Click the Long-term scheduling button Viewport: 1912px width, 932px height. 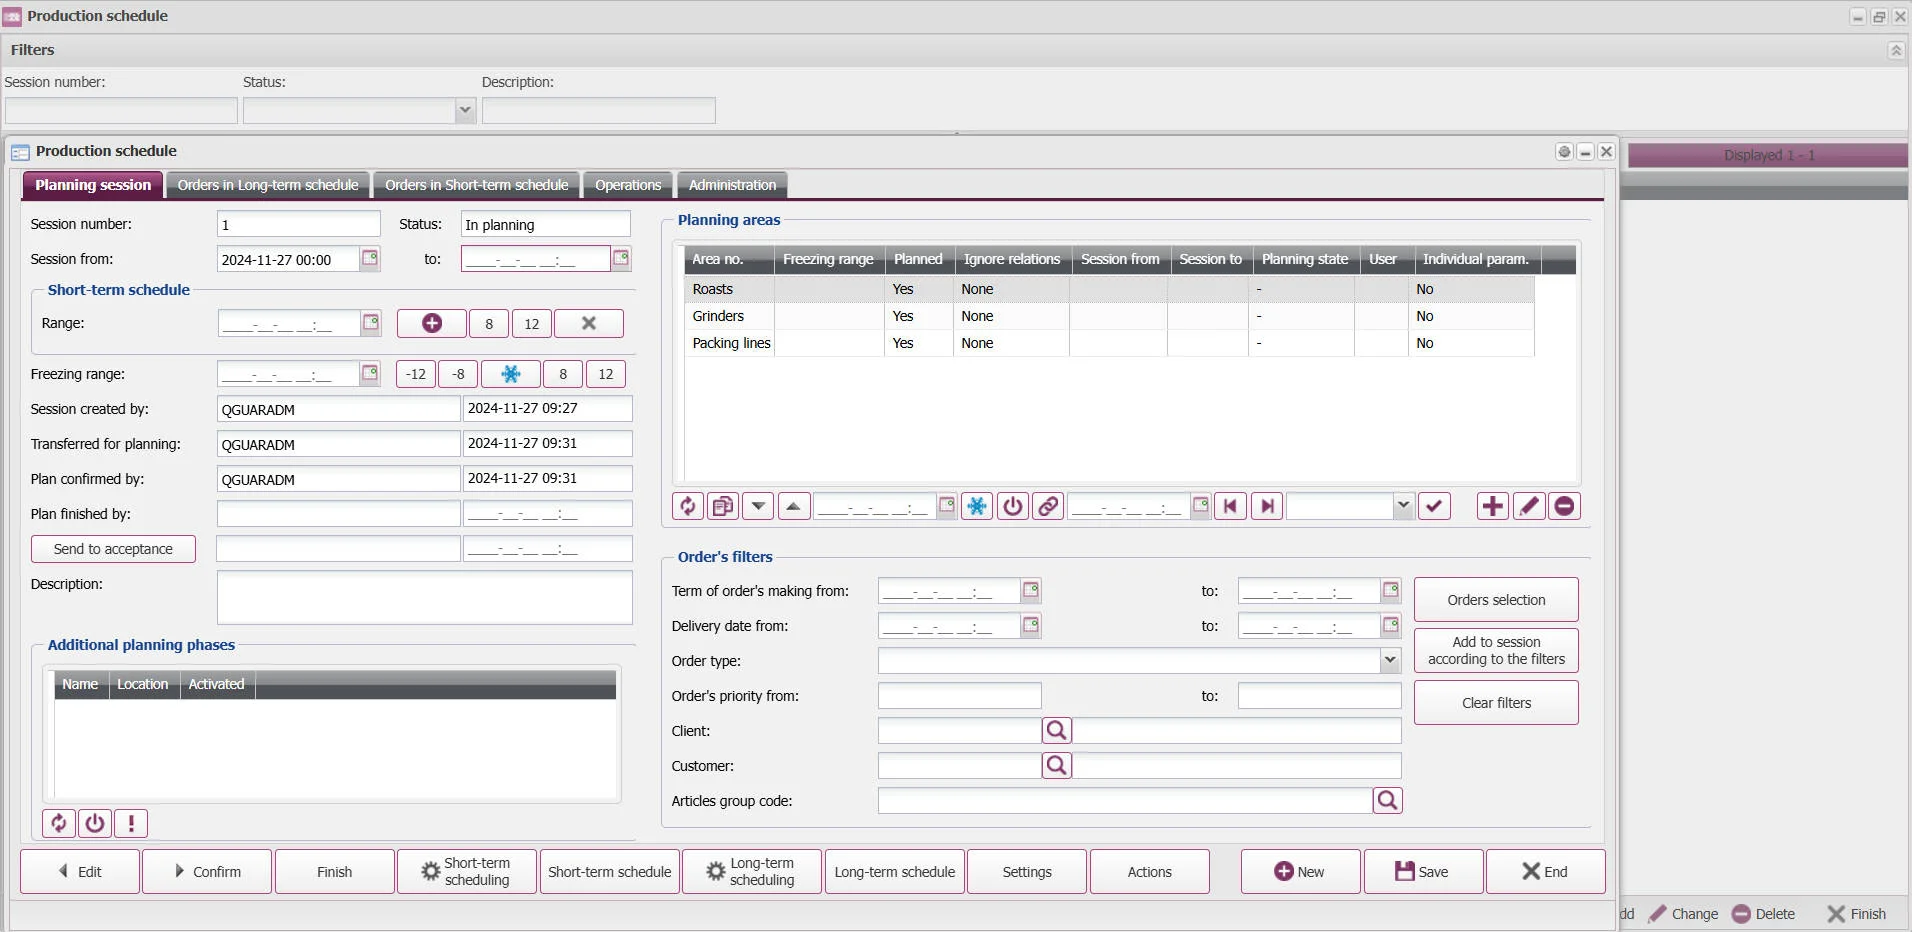pos(752,871)
